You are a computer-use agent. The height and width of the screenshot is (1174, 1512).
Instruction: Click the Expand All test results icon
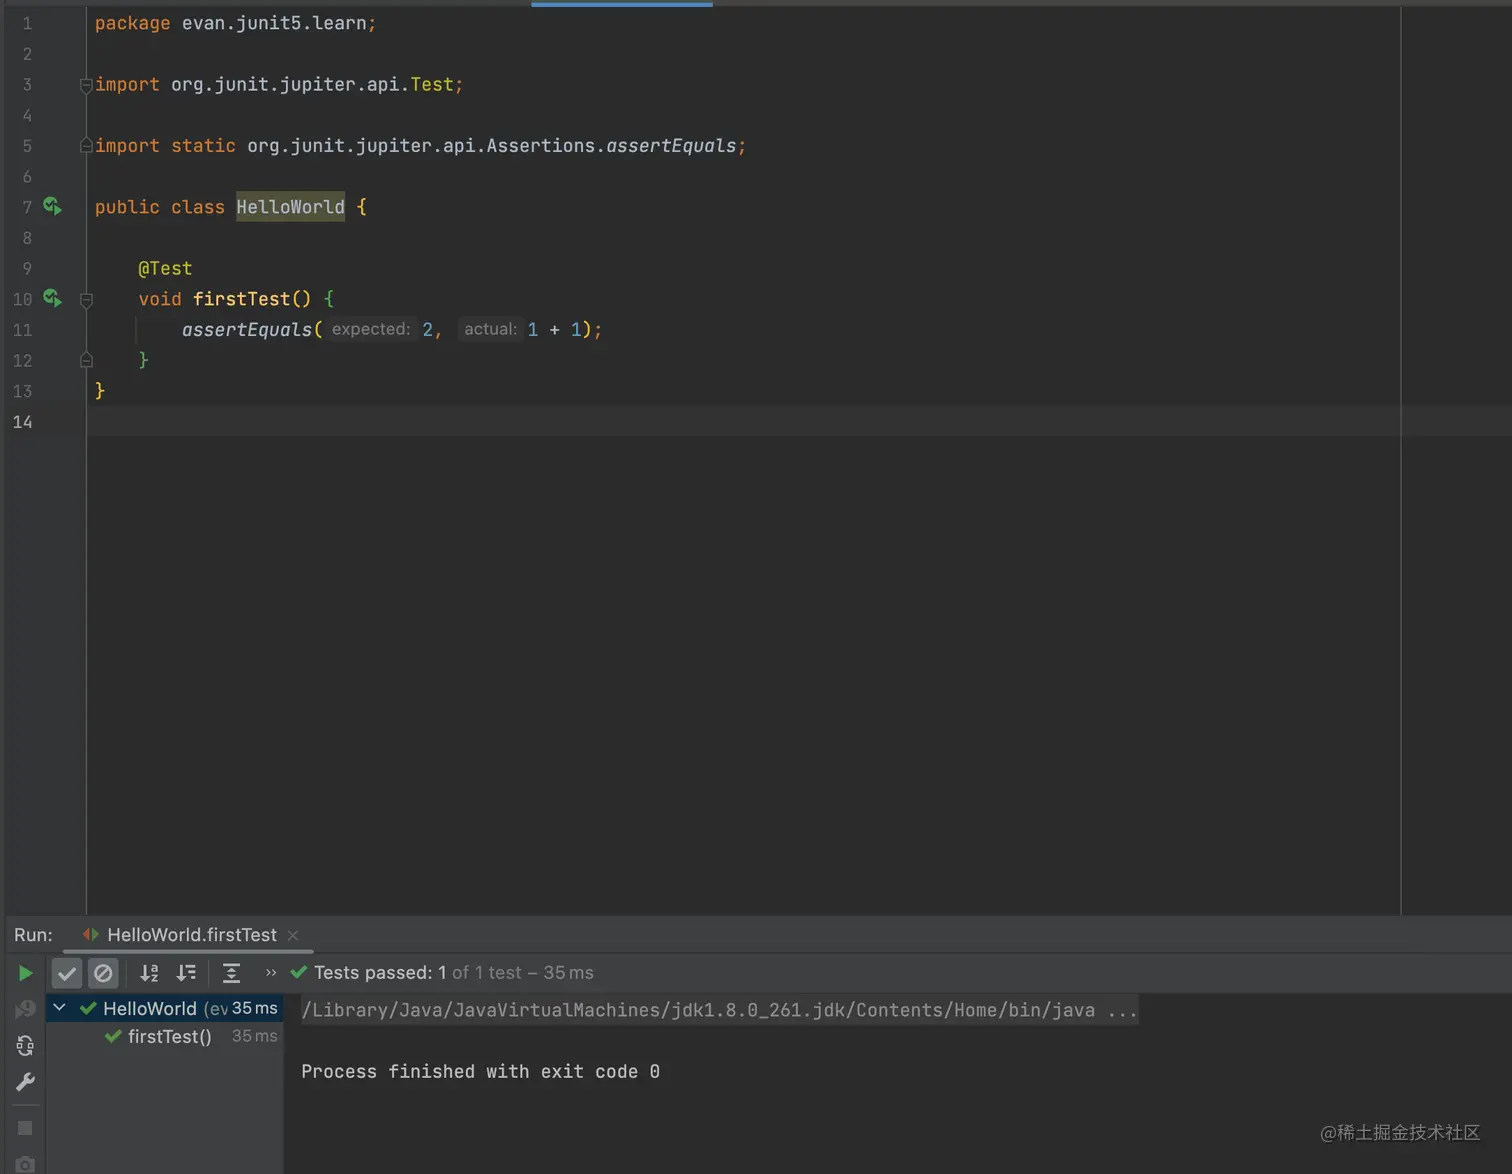pos(231,973)
